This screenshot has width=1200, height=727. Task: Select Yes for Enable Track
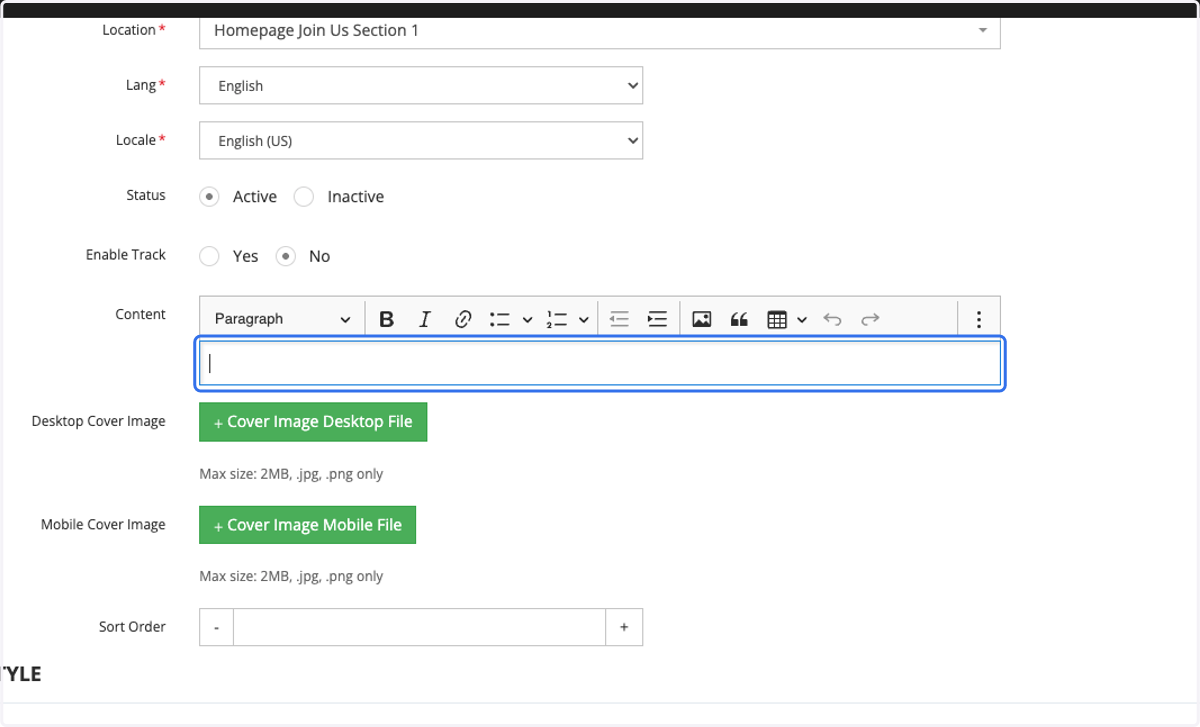point(209,256)
